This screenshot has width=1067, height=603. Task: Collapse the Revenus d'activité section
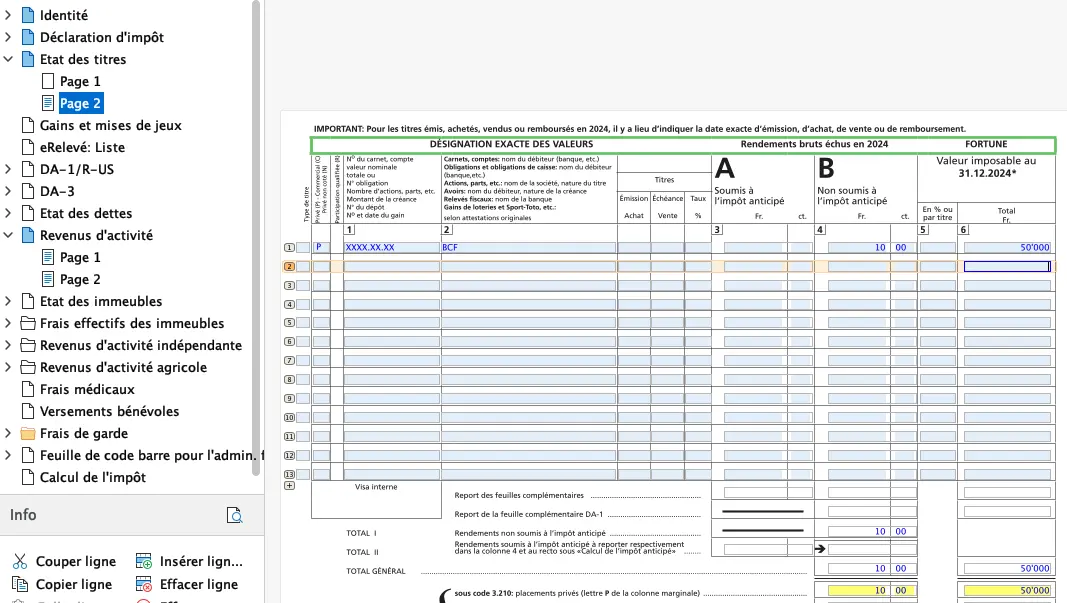[x=8, y=235]
